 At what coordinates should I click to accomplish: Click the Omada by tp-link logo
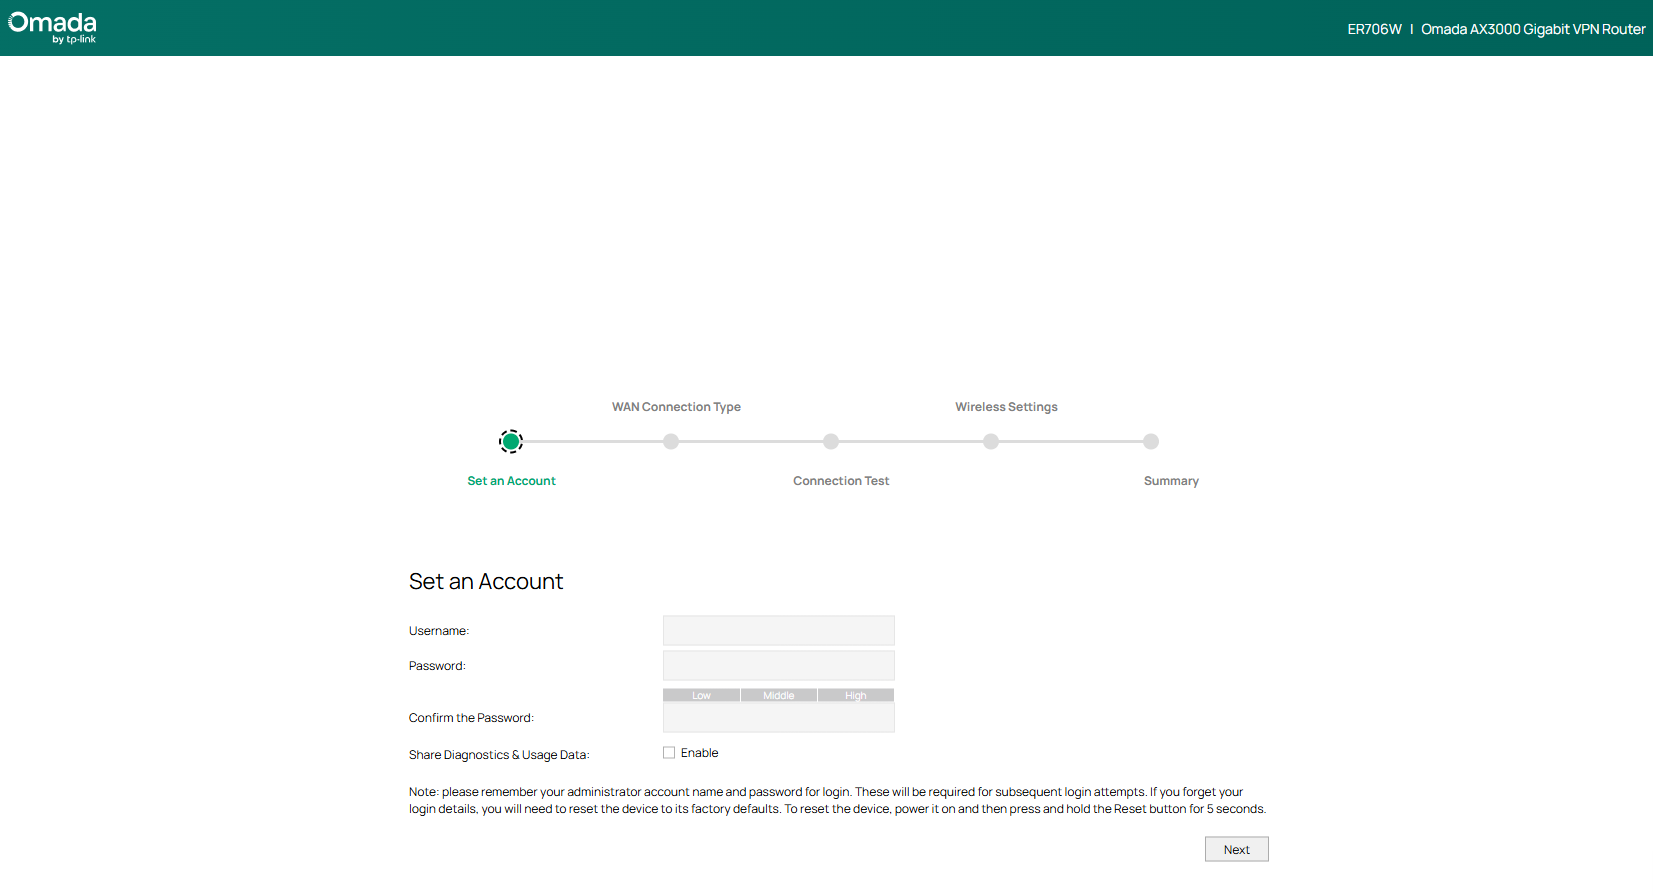pos(52,28)
